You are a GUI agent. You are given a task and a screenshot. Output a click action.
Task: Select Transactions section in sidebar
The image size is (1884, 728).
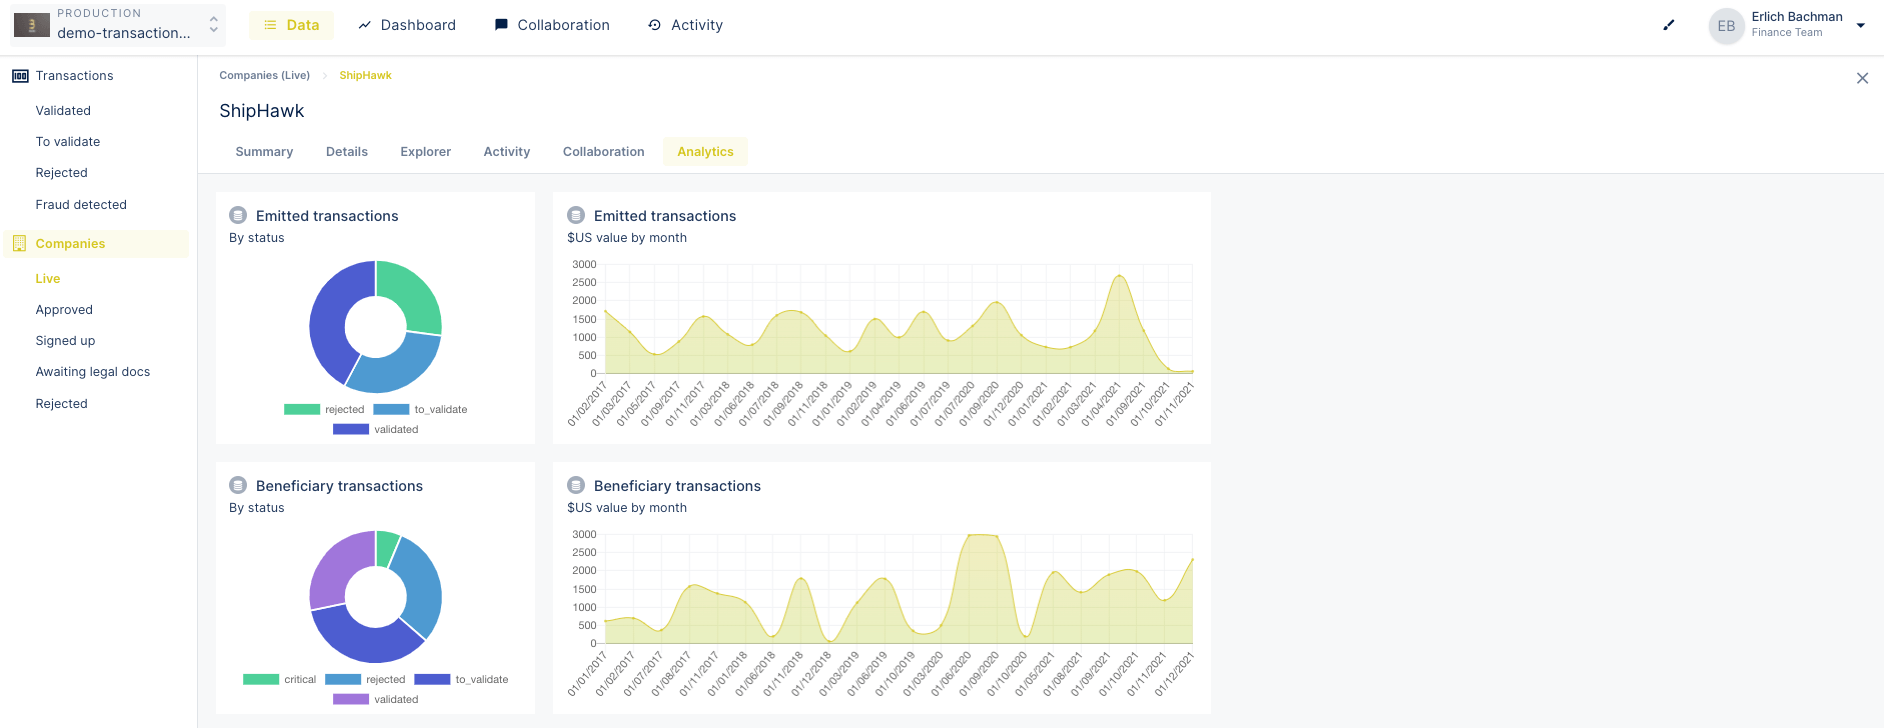tap(74, 76)
